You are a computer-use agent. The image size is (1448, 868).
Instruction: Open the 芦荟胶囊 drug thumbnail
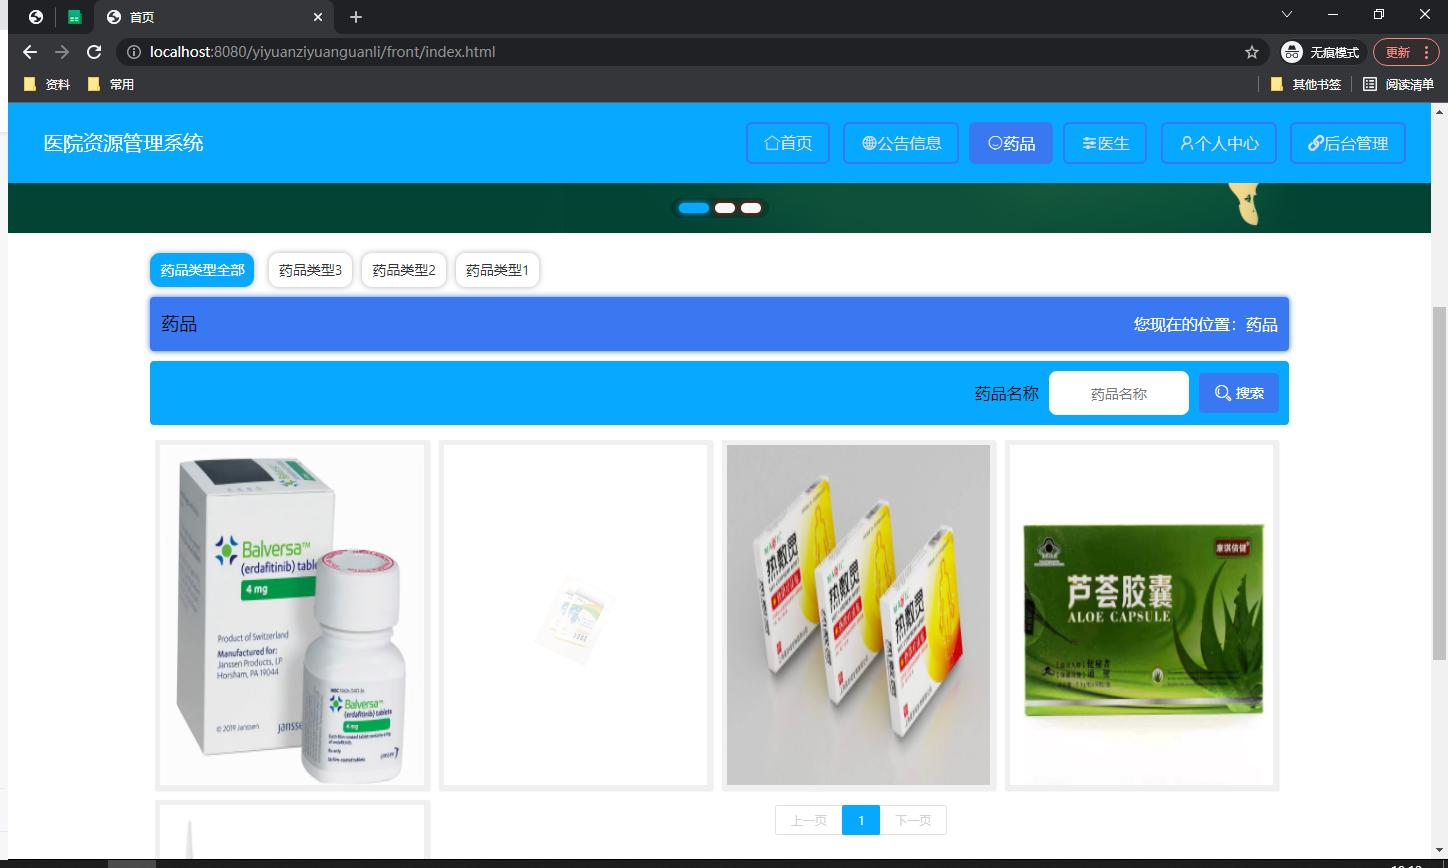click(1142, 616)
